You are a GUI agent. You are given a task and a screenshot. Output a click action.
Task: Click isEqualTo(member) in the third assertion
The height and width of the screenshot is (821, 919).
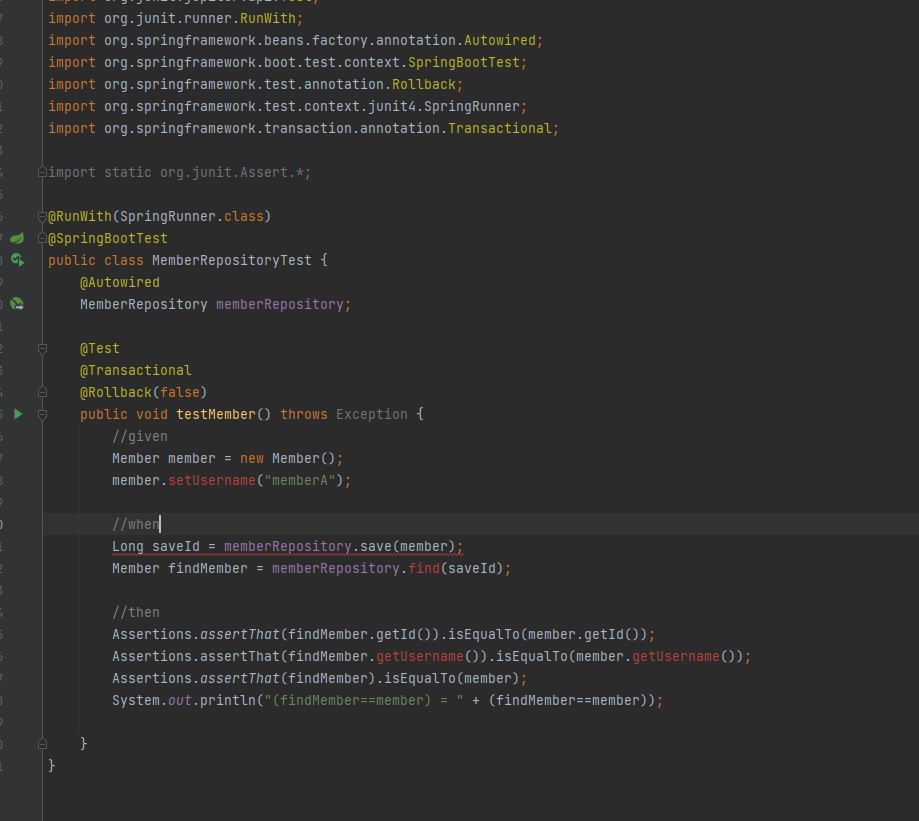click(451, 679)
